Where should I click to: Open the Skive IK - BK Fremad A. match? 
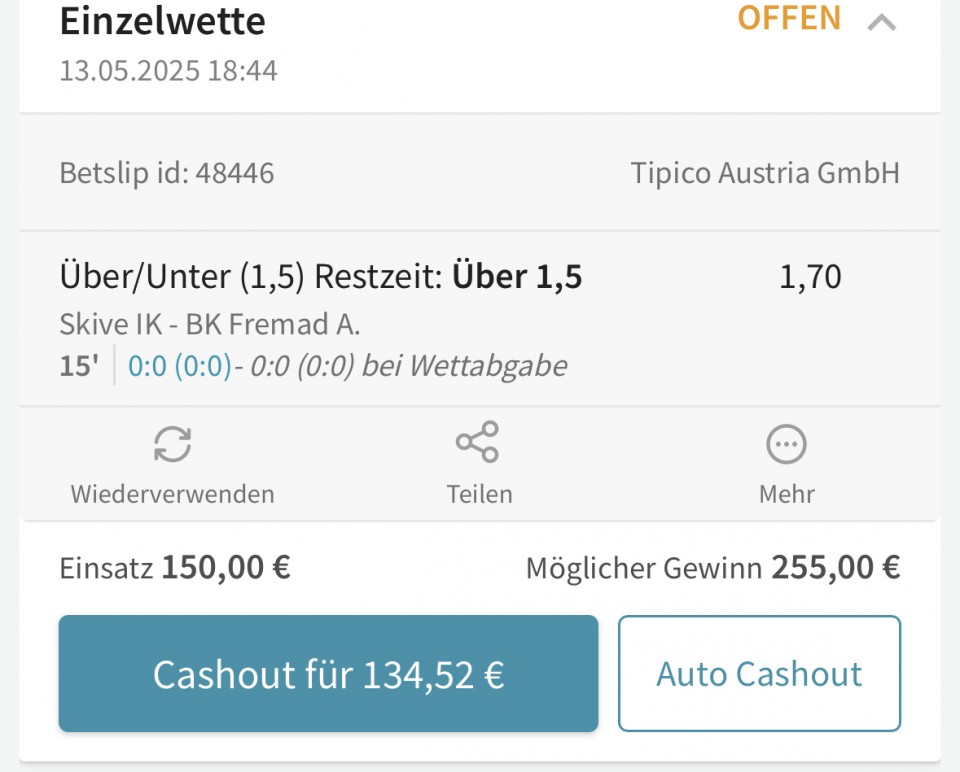point(209,324)
